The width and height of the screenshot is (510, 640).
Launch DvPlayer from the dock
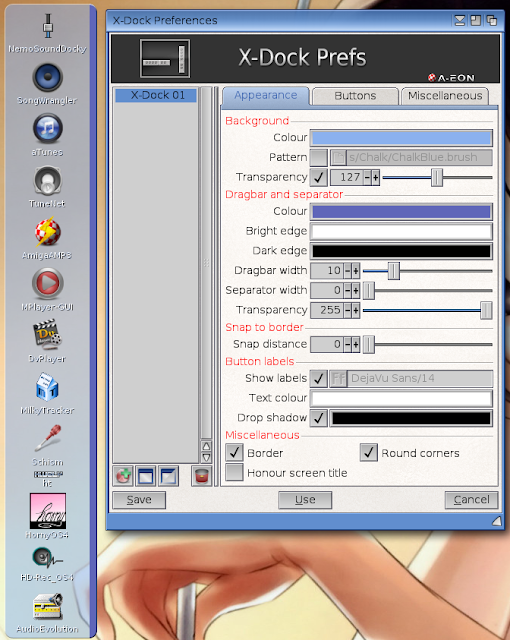pos(48,335)
